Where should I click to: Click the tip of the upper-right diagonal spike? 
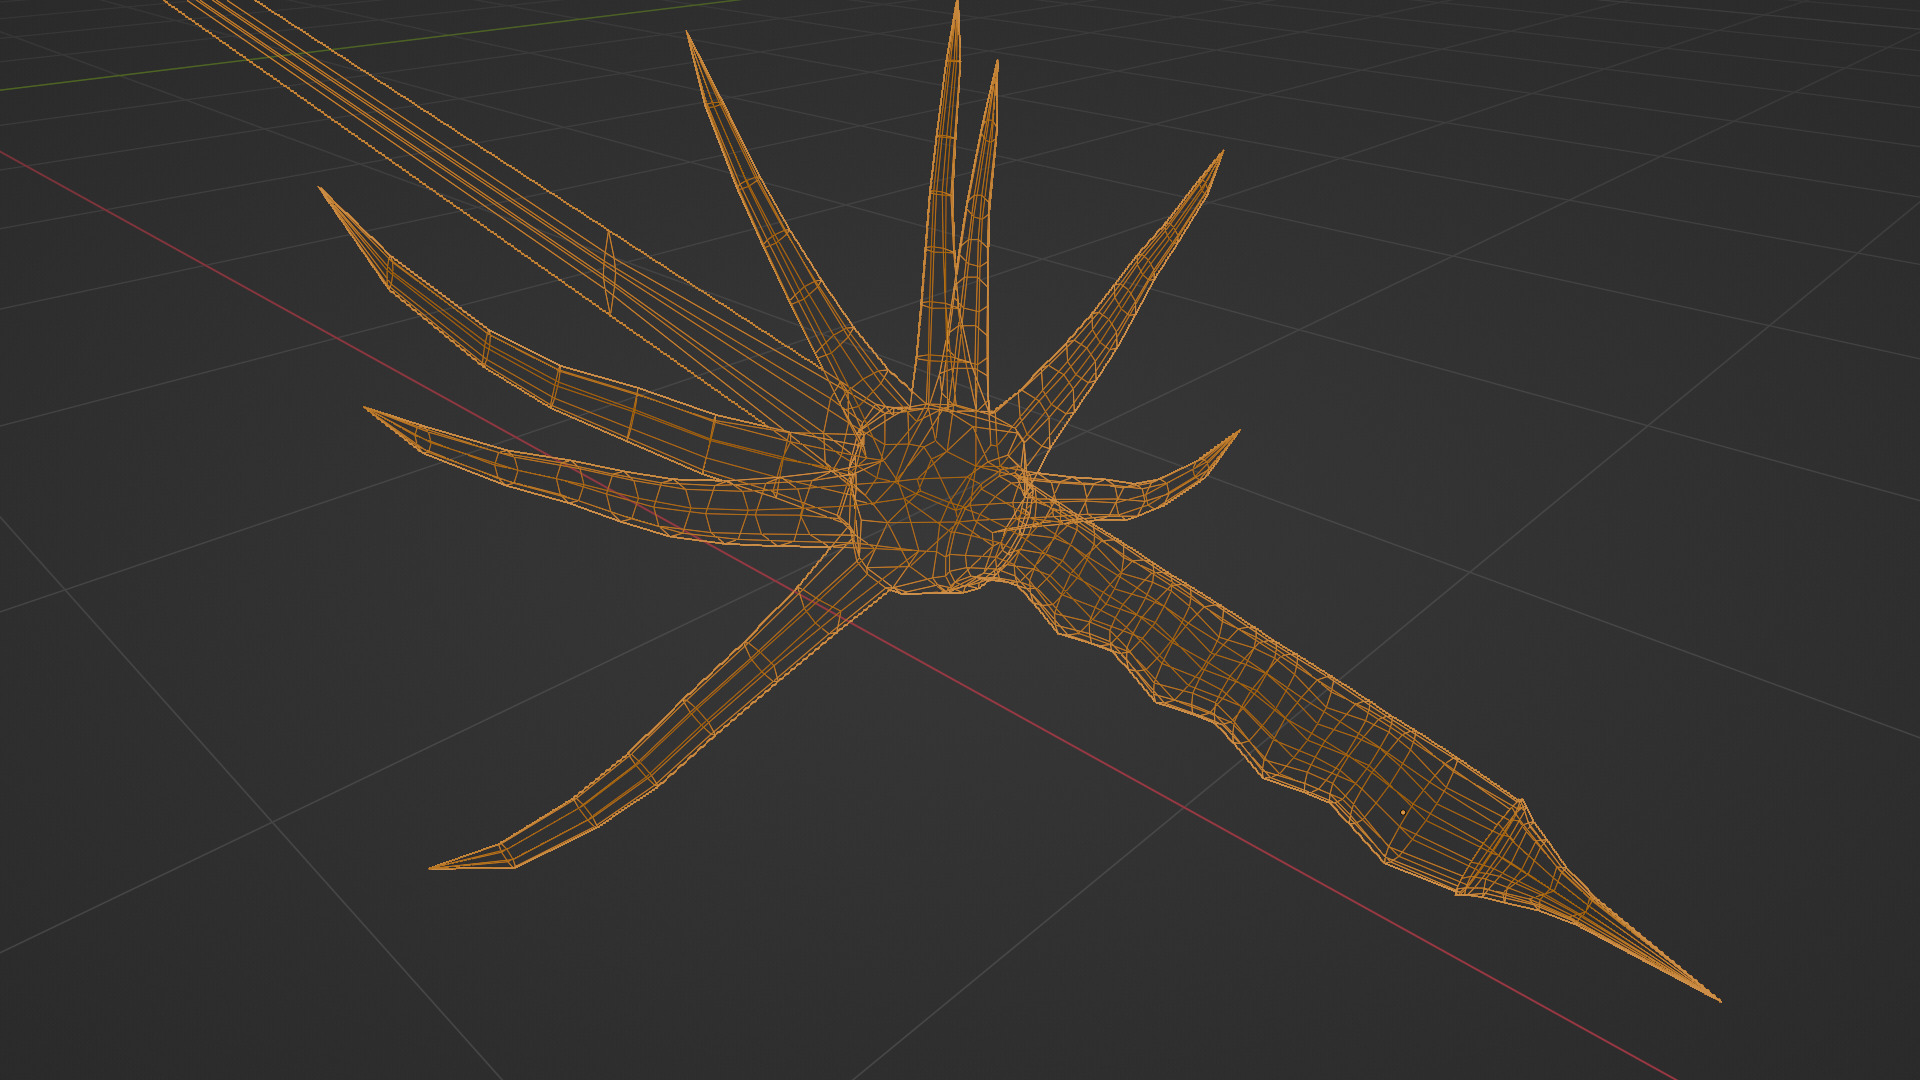click(x=1221, y=155)
